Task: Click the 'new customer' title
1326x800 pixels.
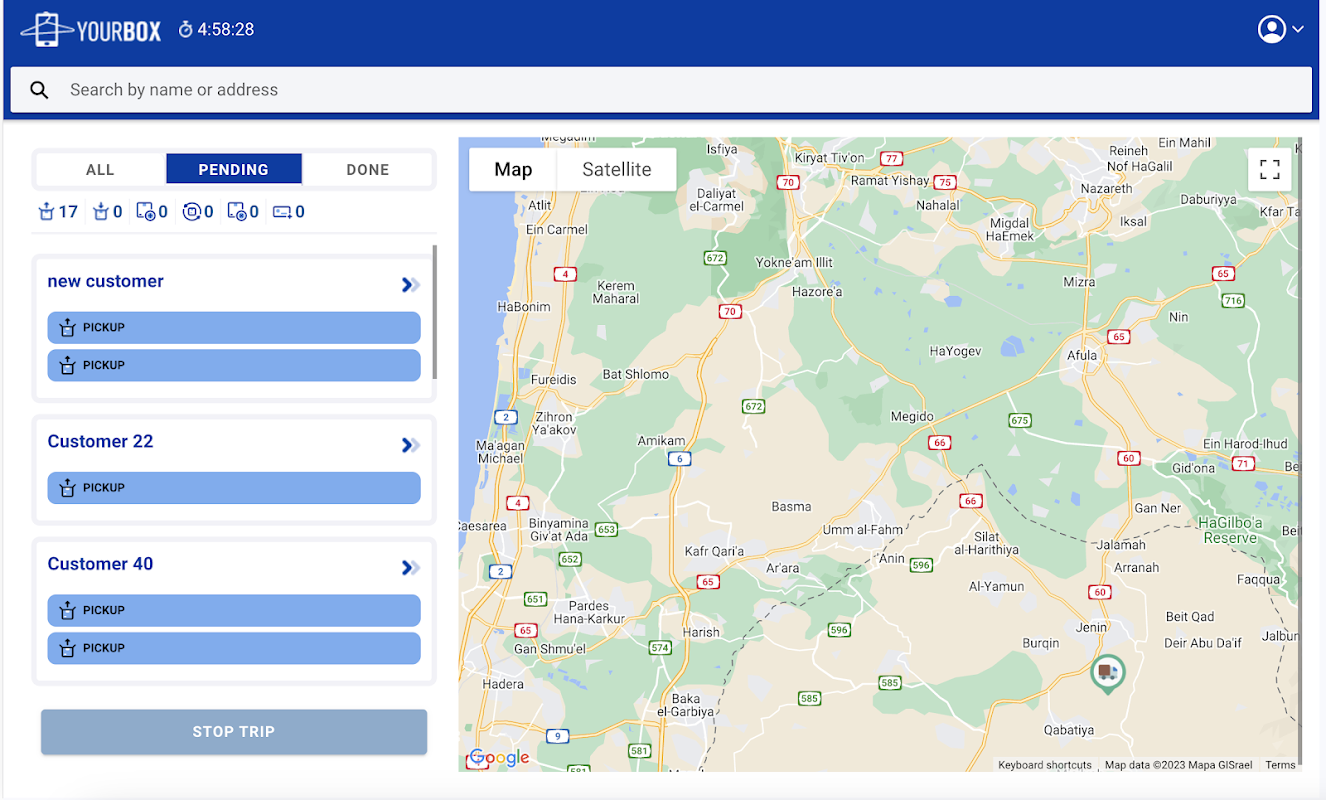Action: click(106, 281)
